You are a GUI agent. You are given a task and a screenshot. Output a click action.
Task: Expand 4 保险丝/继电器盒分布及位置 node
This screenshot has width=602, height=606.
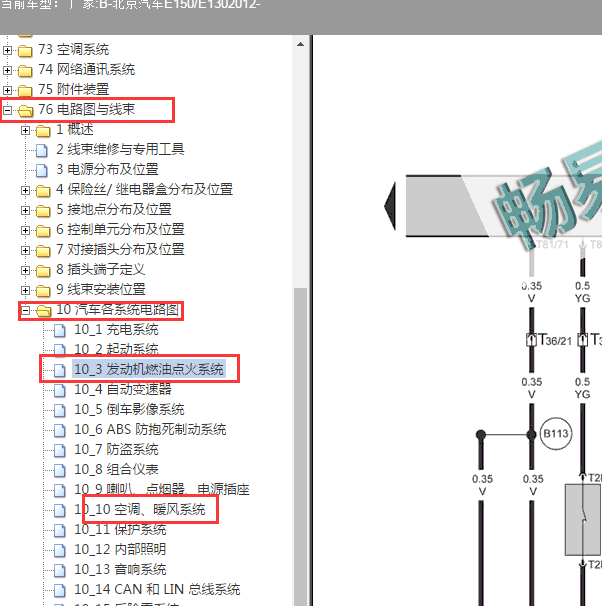pyautogui.click(x=25, y=191)
